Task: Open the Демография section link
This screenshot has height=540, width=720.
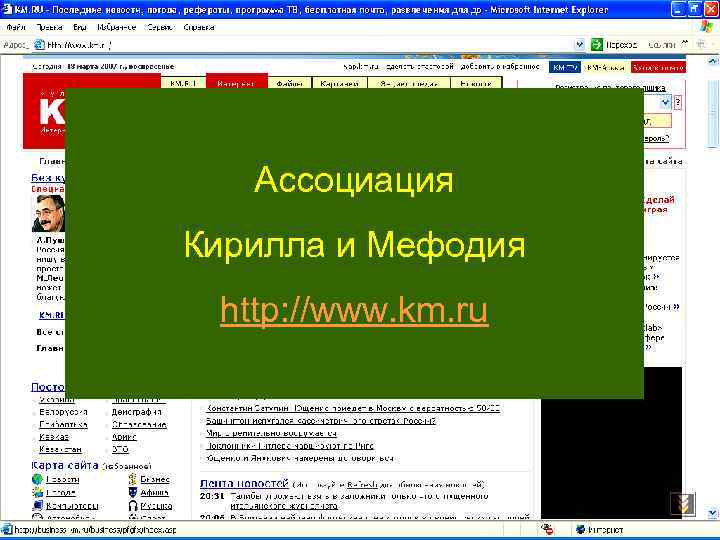Action: click(136, 412)
